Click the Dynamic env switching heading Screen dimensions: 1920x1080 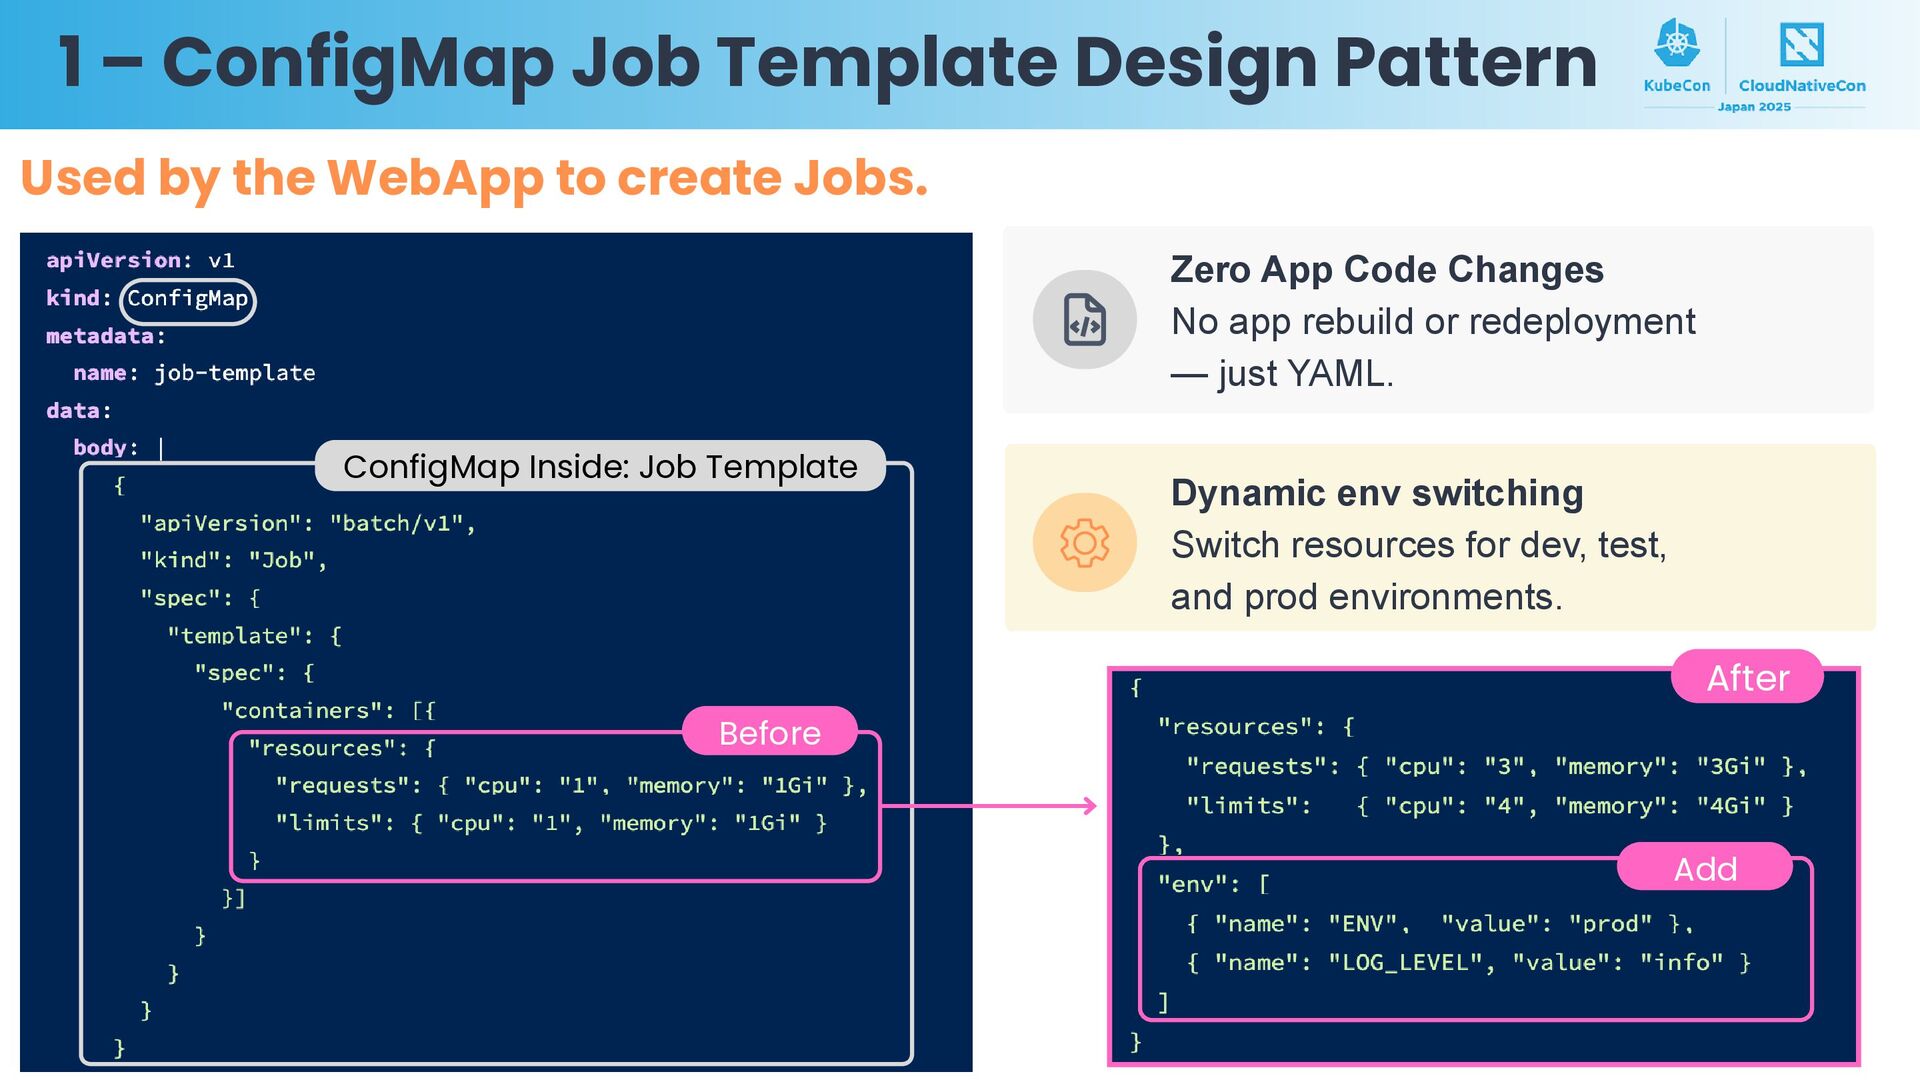tap(1376, 493)
